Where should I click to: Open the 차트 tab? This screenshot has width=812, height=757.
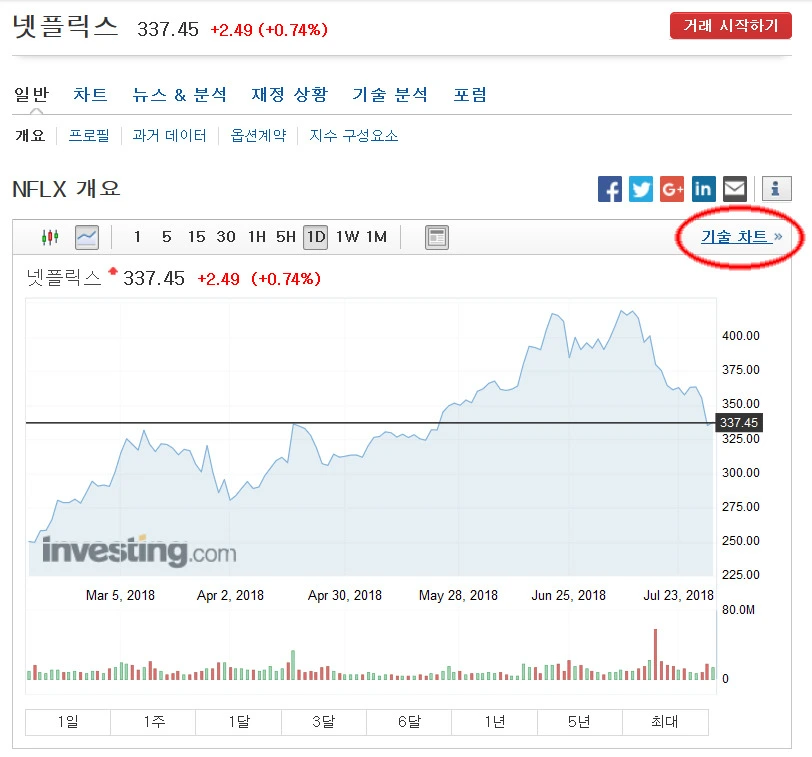pos(90,95)
